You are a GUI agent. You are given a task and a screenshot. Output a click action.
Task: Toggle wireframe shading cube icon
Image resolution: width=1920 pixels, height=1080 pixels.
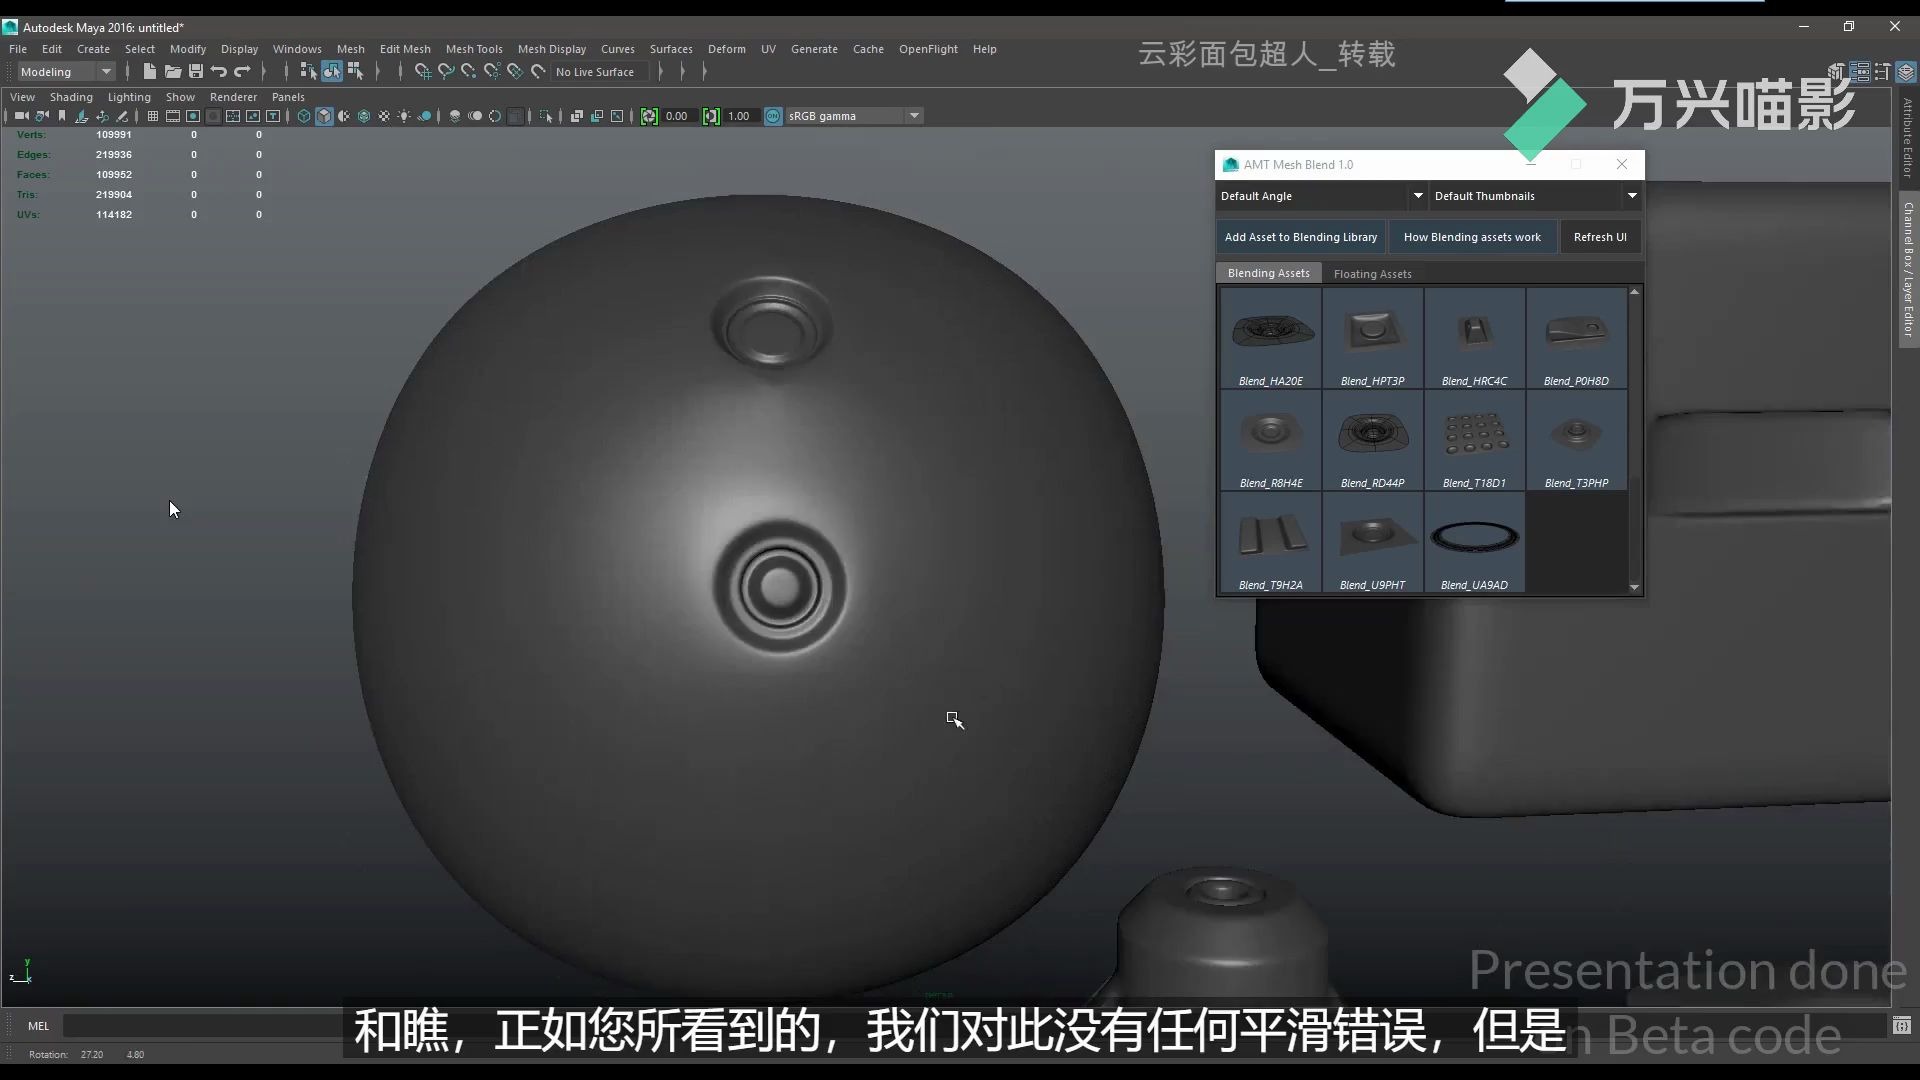304,116
